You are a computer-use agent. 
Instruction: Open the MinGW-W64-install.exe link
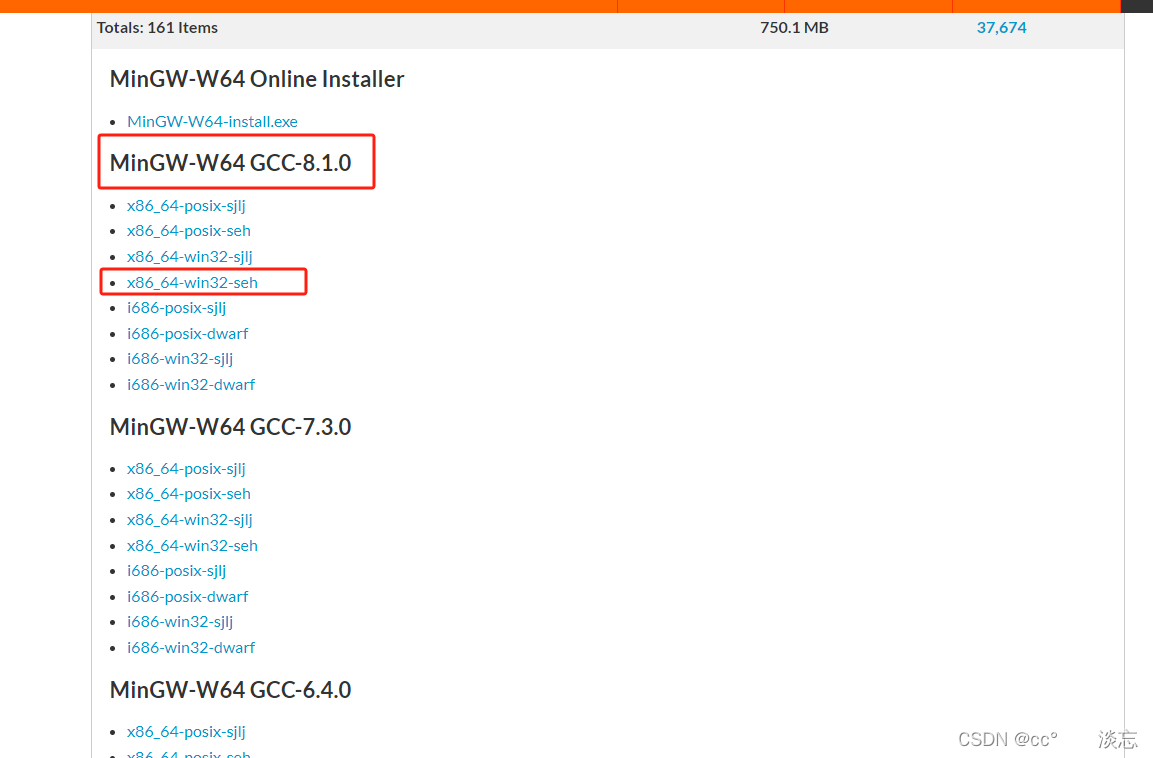point(212,121)
